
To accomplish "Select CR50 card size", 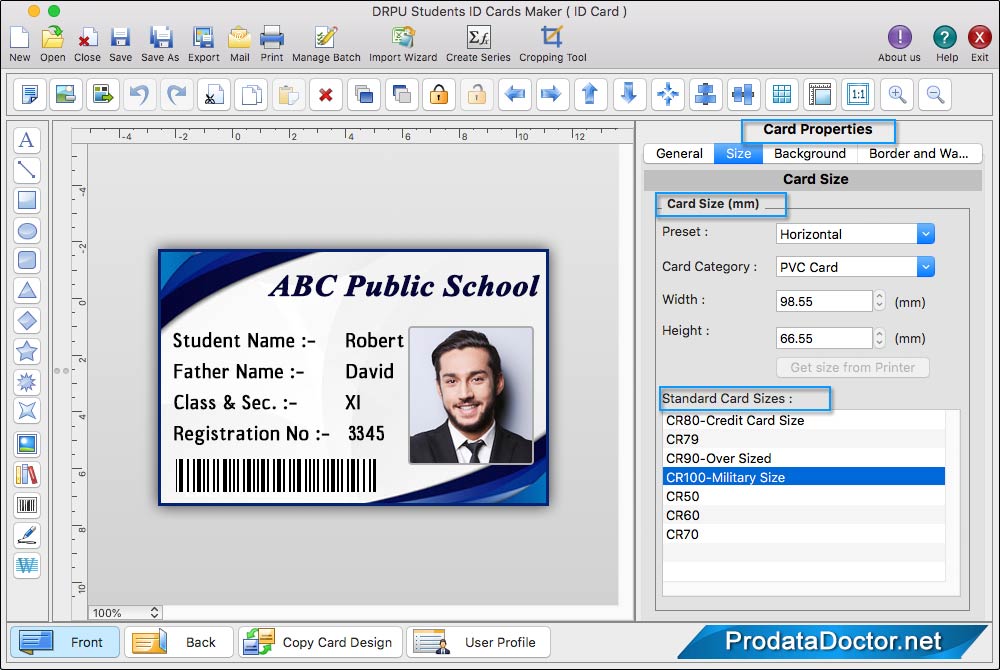I will coord(804,496).
